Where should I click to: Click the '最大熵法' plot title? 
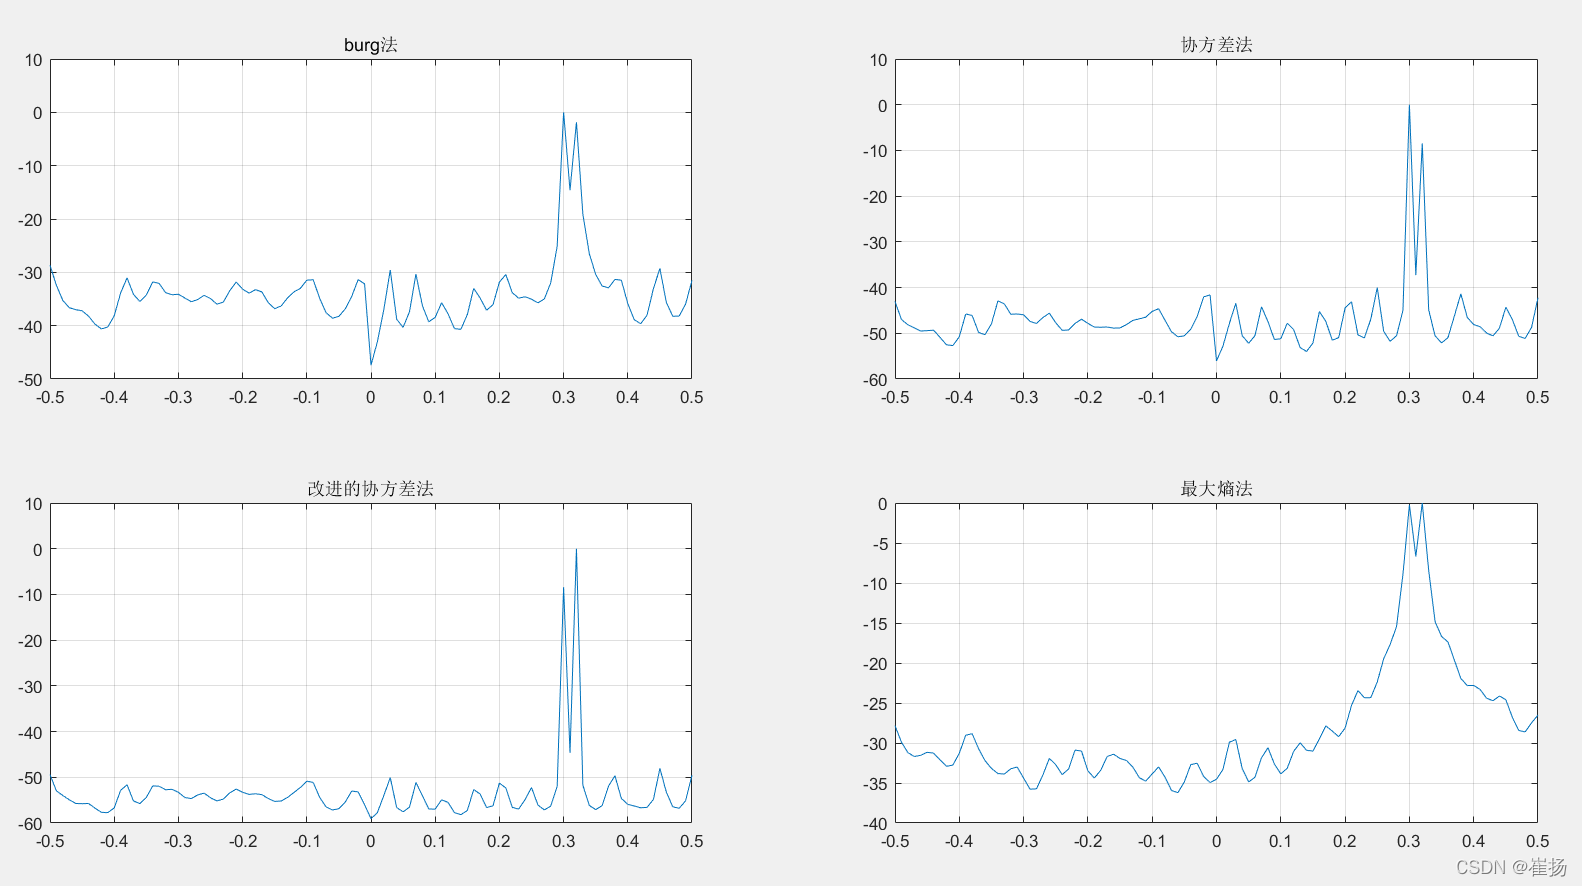click(1216, 489)
